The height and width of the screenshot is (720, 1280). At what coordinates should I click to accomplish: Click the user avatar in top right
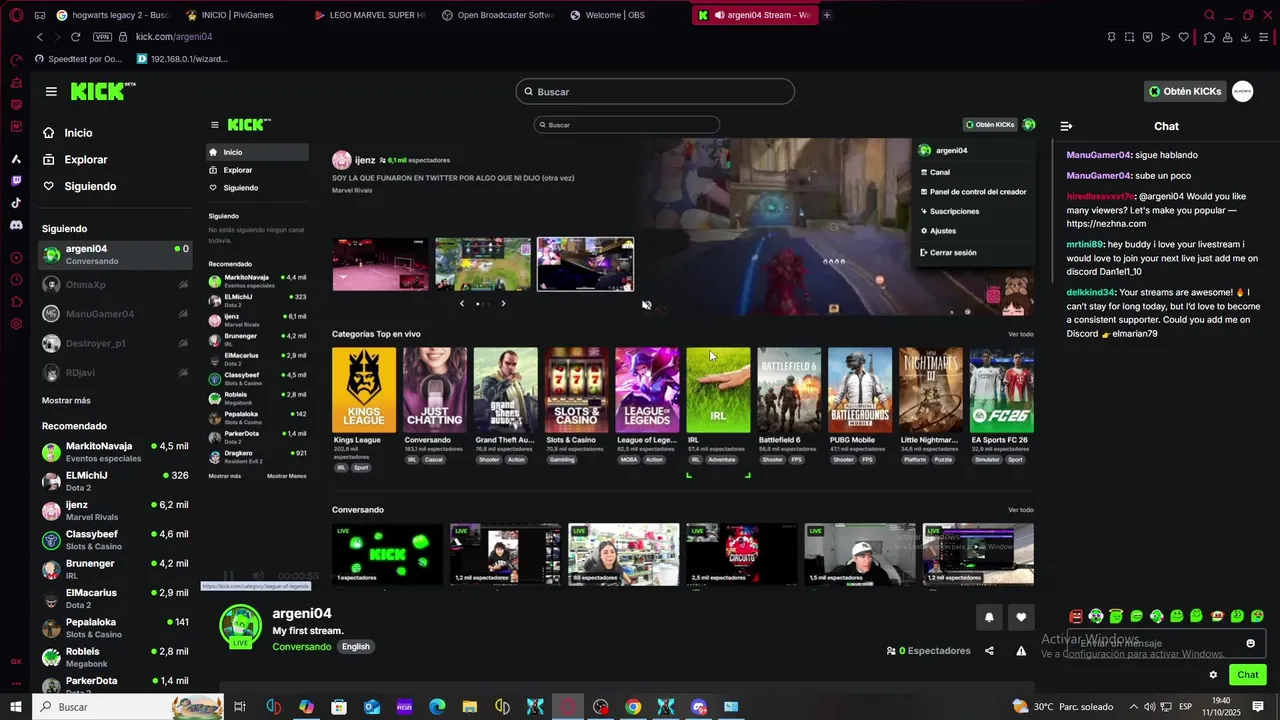pyautogui.click(x=1242, y=91)
